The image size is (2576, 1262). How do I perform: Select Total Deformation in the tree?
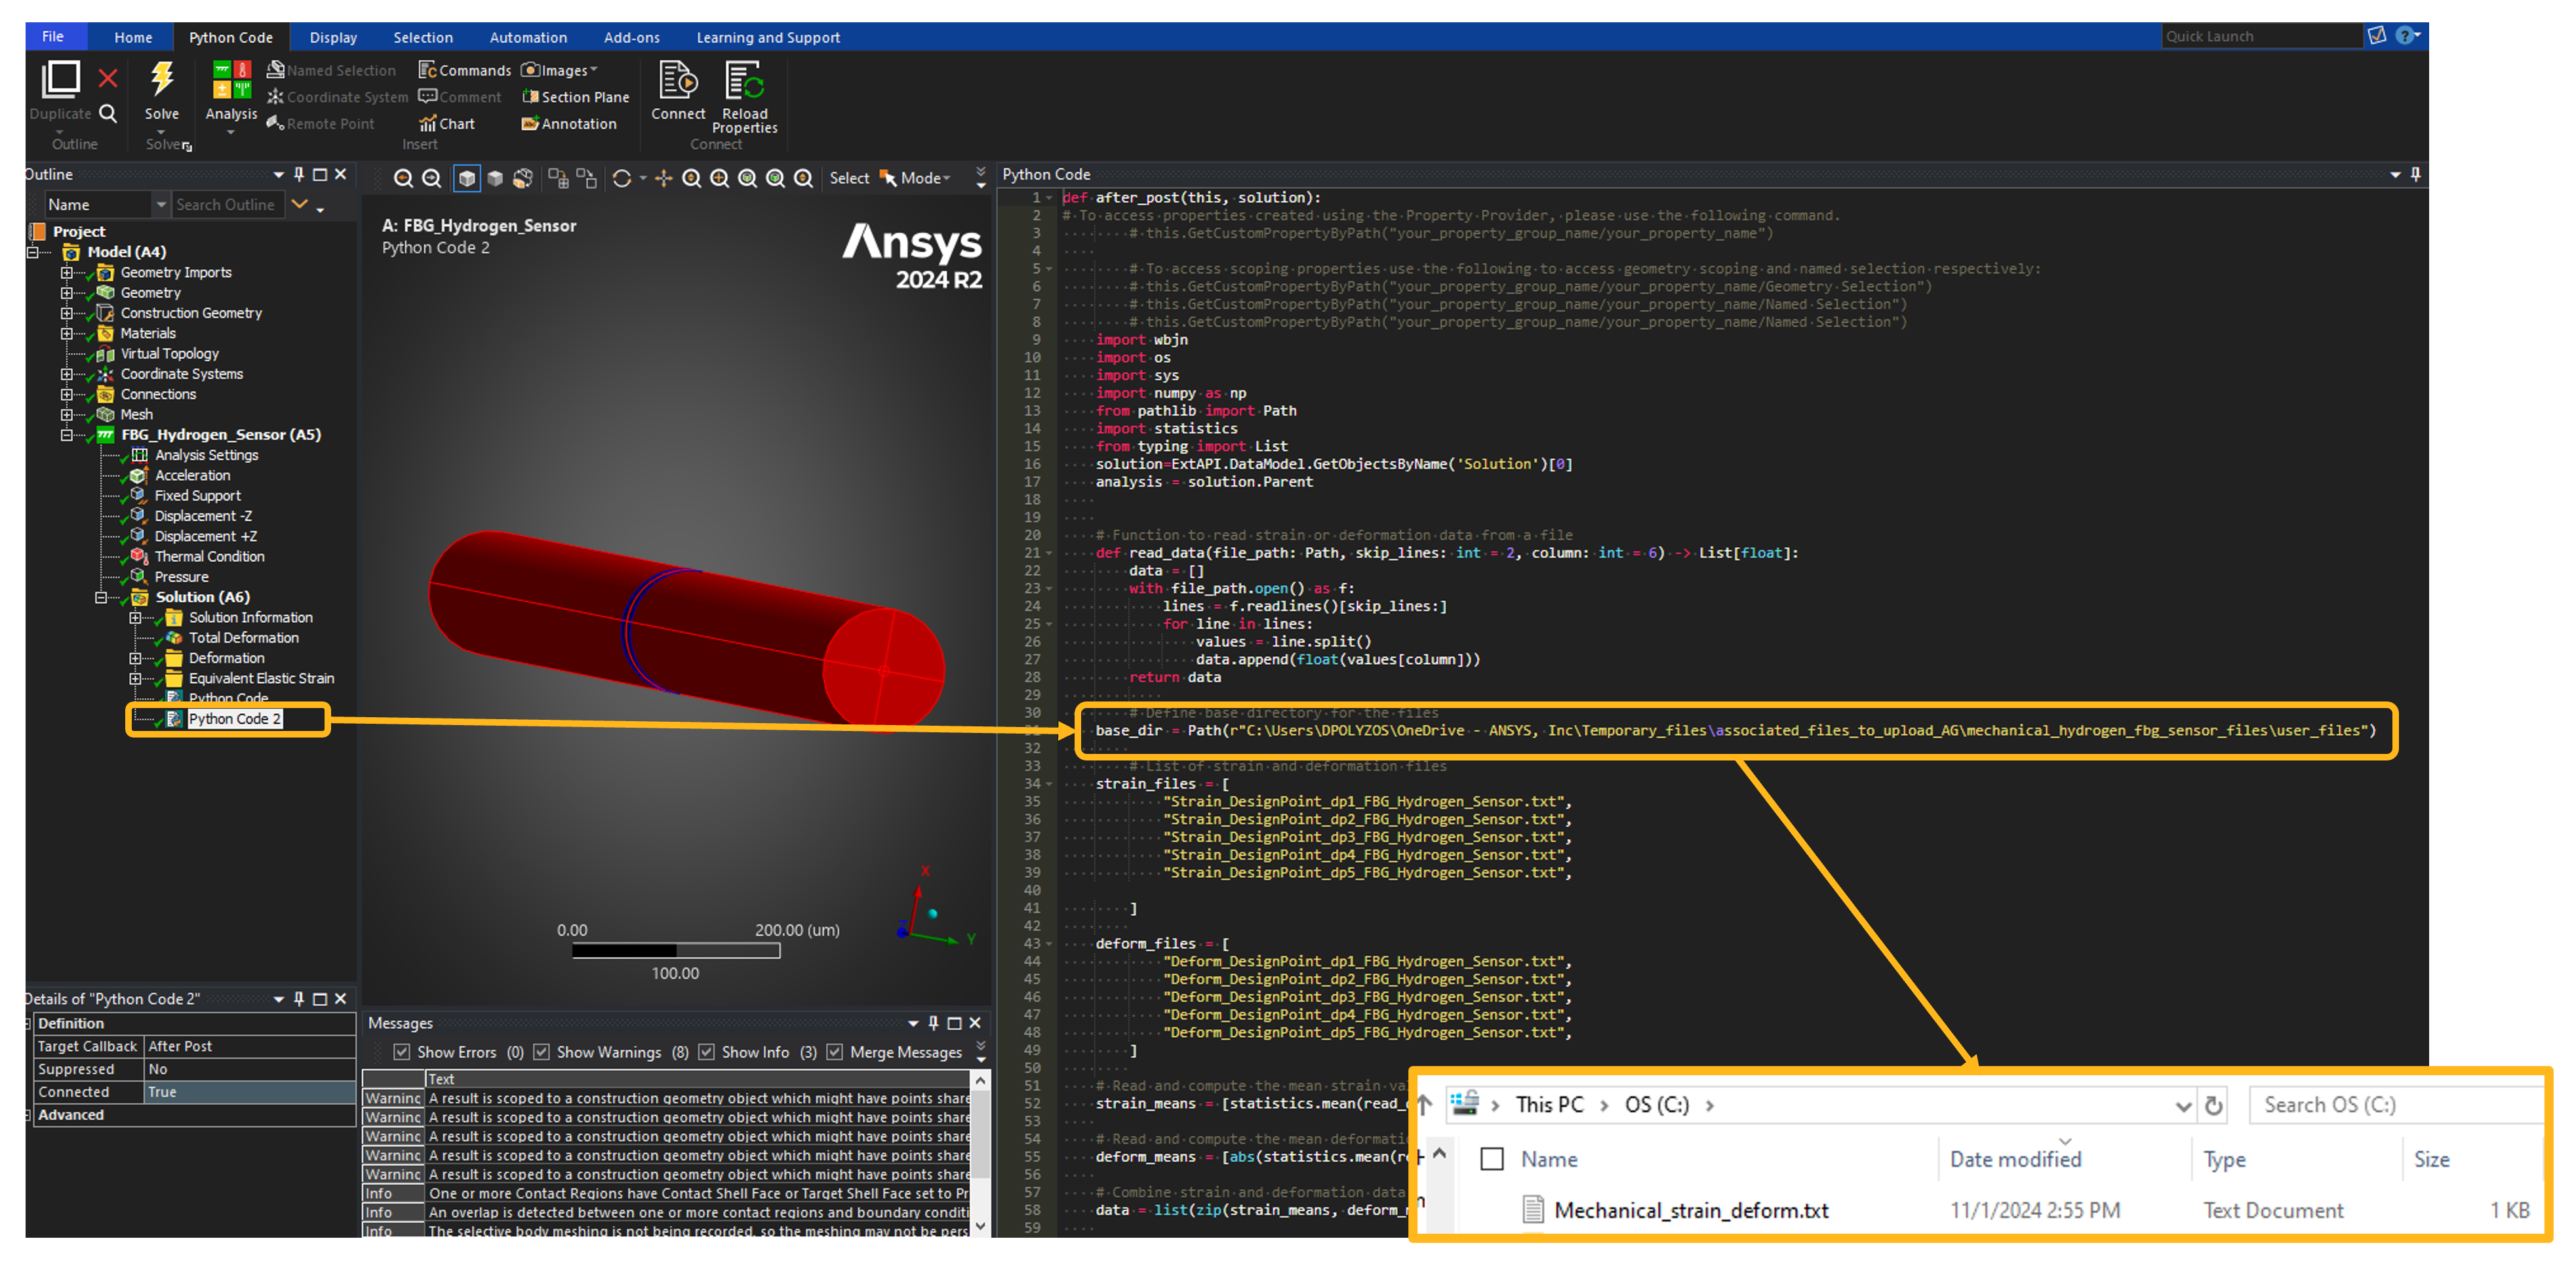pos(243,638)
